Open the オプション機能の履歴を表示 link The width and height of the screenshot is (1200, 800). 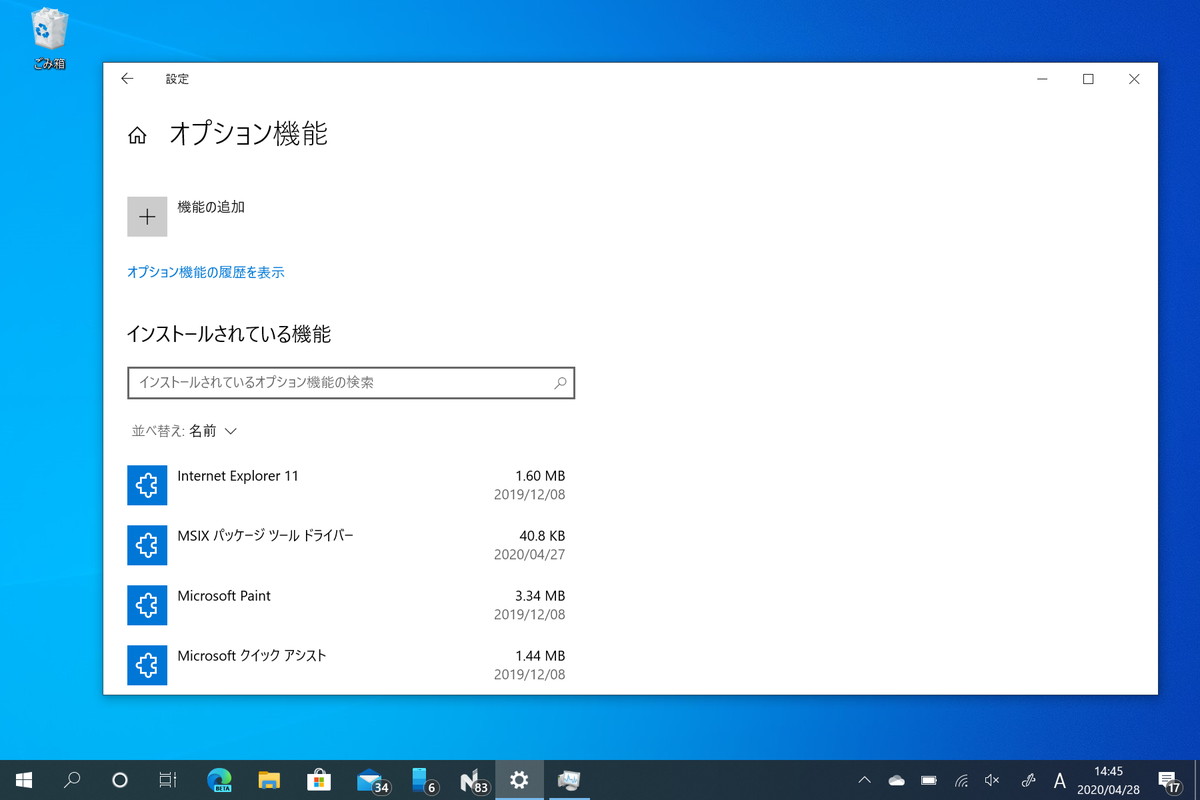point(204,271)
